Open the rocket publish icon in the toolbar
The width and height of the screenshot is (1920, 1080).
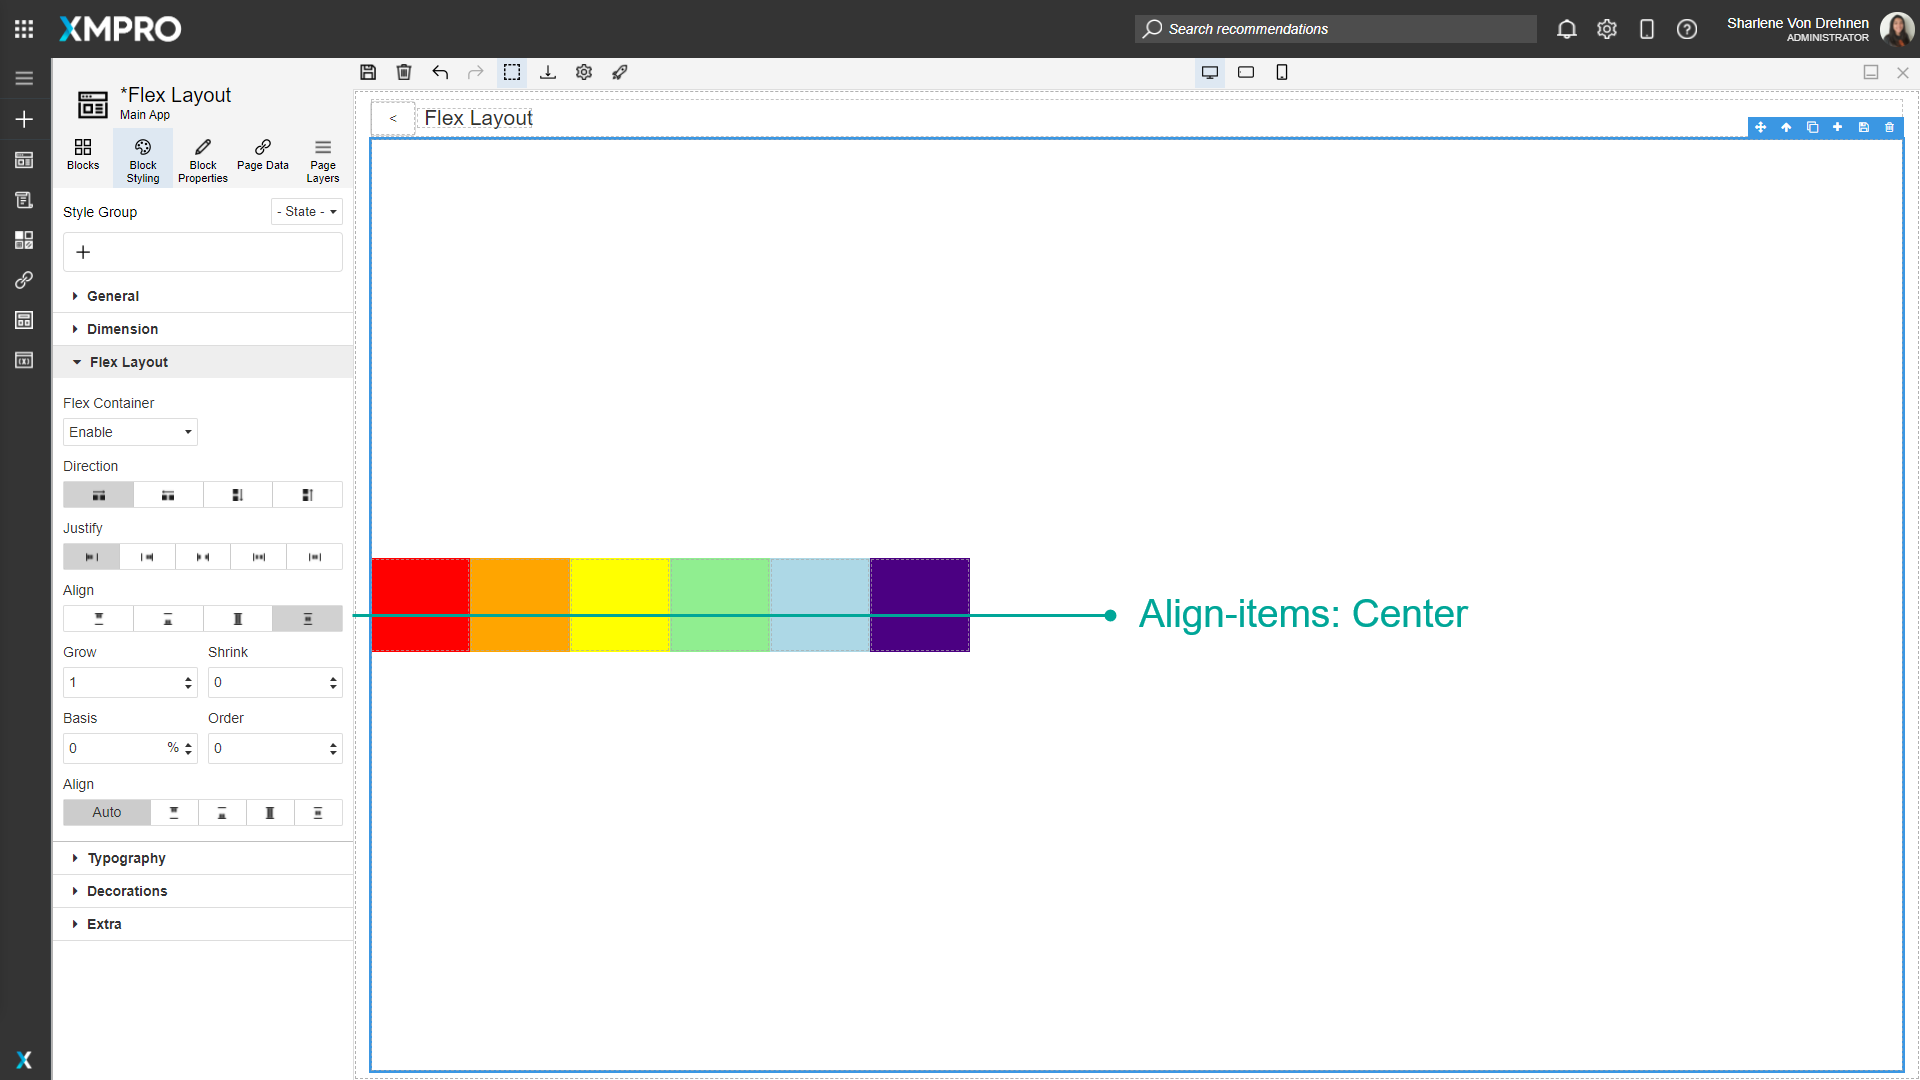620,72
